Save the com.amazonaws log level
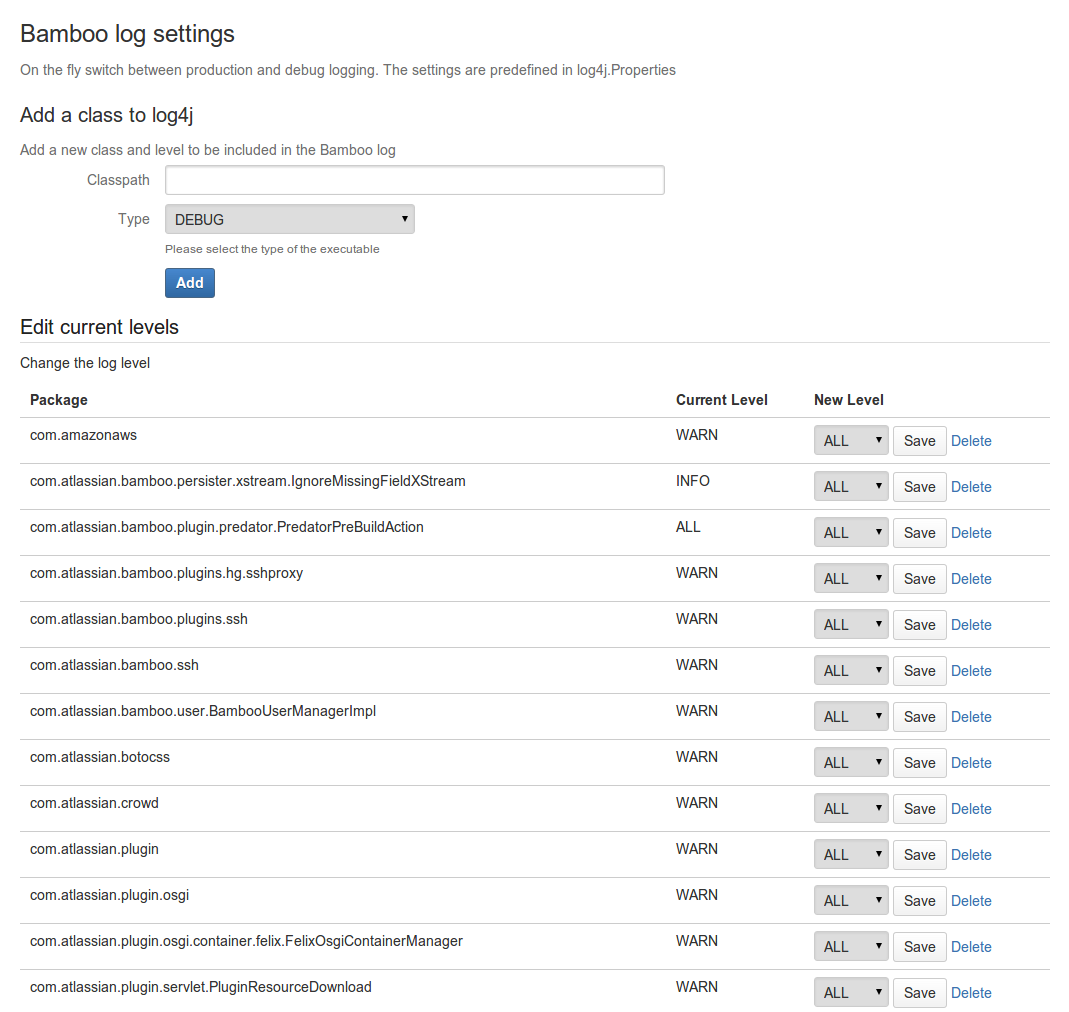 920,441
